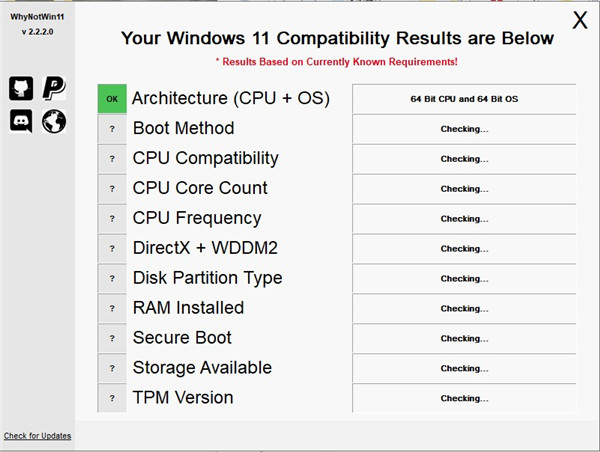The height and width of the screenshot is (452, 600).
Task: Click the CPU Frequency status indicator
Action: pyautogui.click(x=112, y=219)
